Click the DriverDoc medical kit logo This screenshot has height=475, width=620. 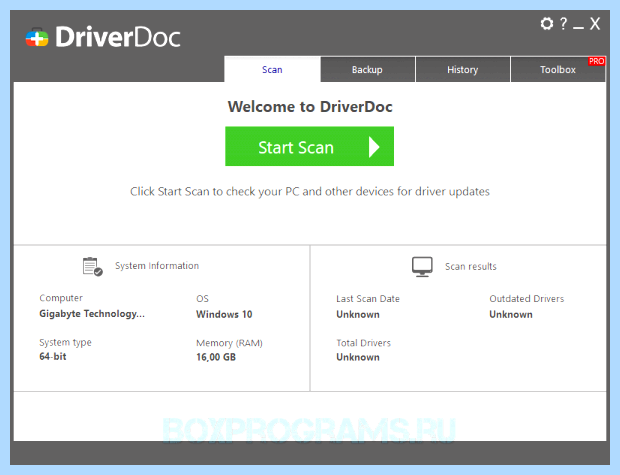coord(37,37)
